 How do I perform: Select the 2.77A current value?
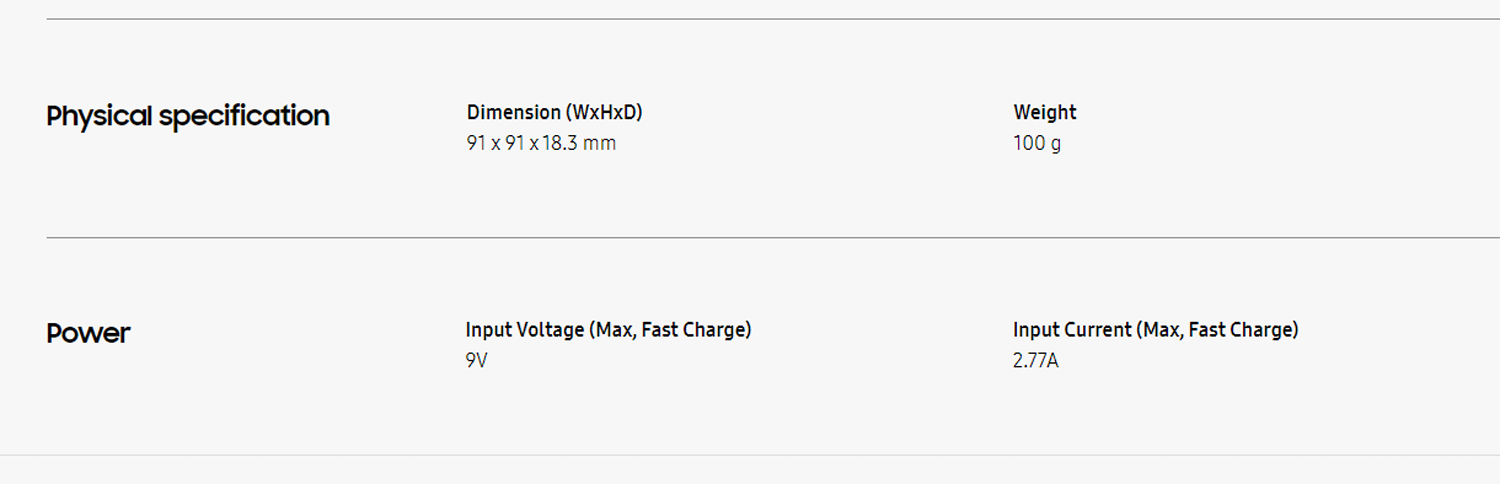tap(1035, 360)
